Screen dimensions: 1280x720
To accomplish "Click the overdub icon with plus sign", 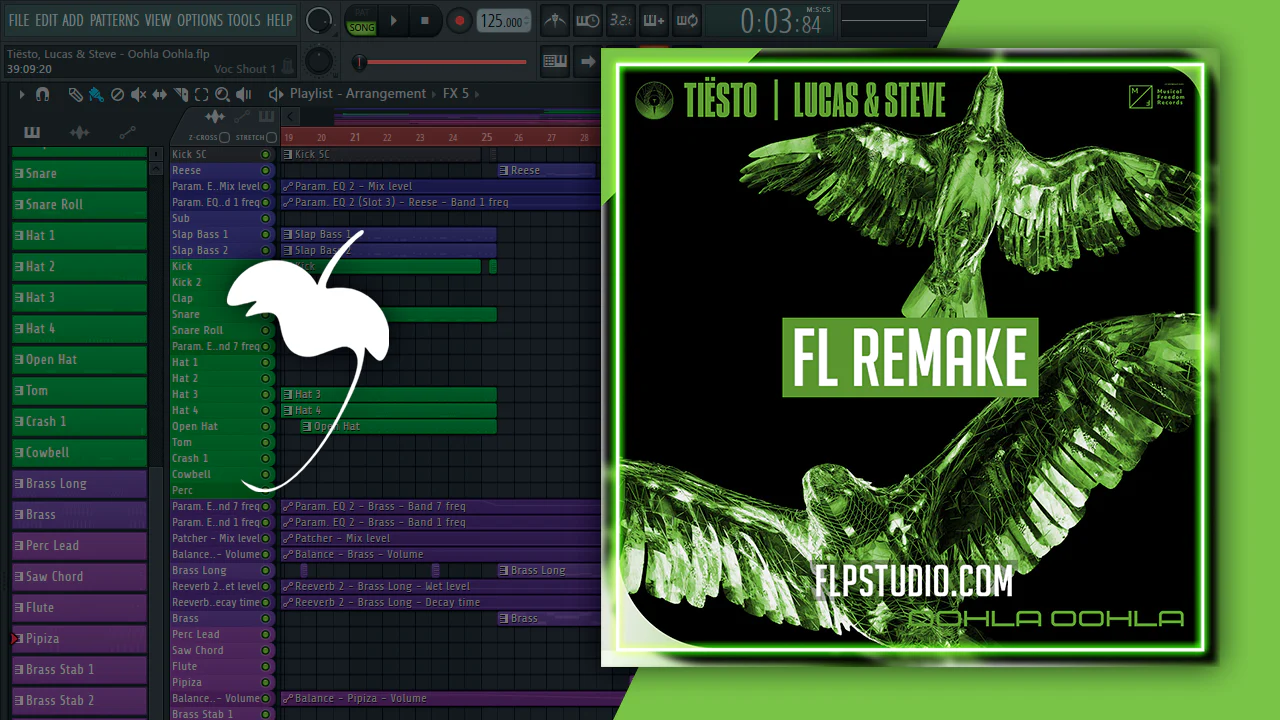I will click(653, 20).
